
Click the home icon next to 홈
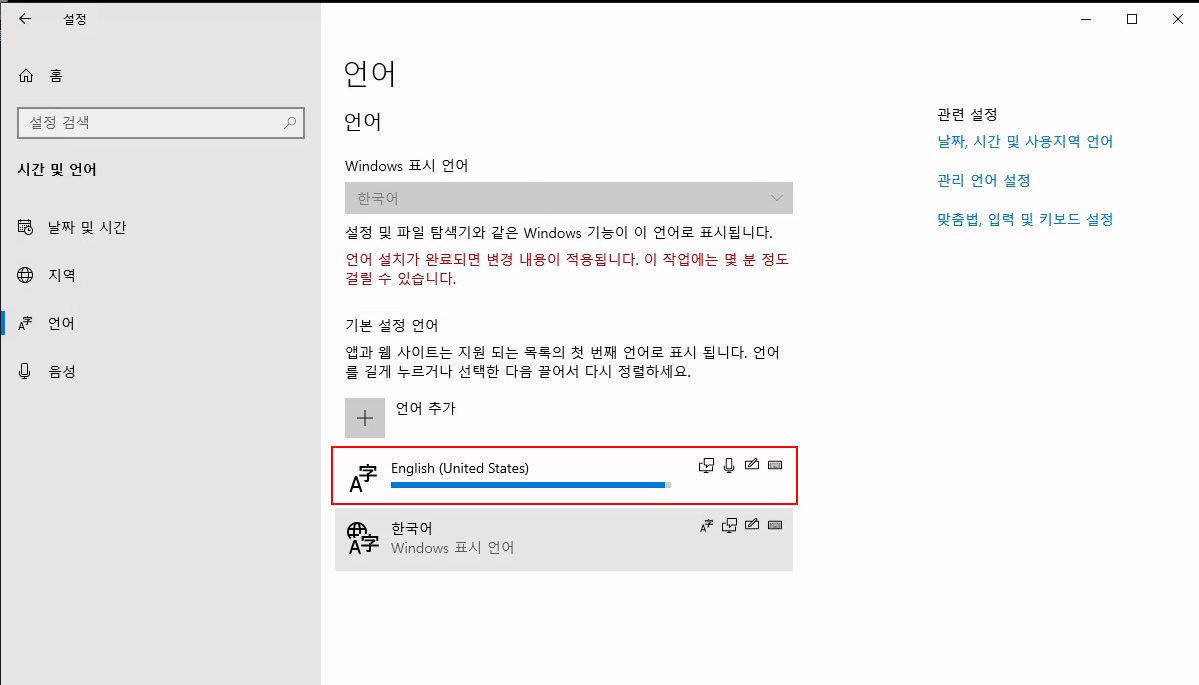coord(25,75)
